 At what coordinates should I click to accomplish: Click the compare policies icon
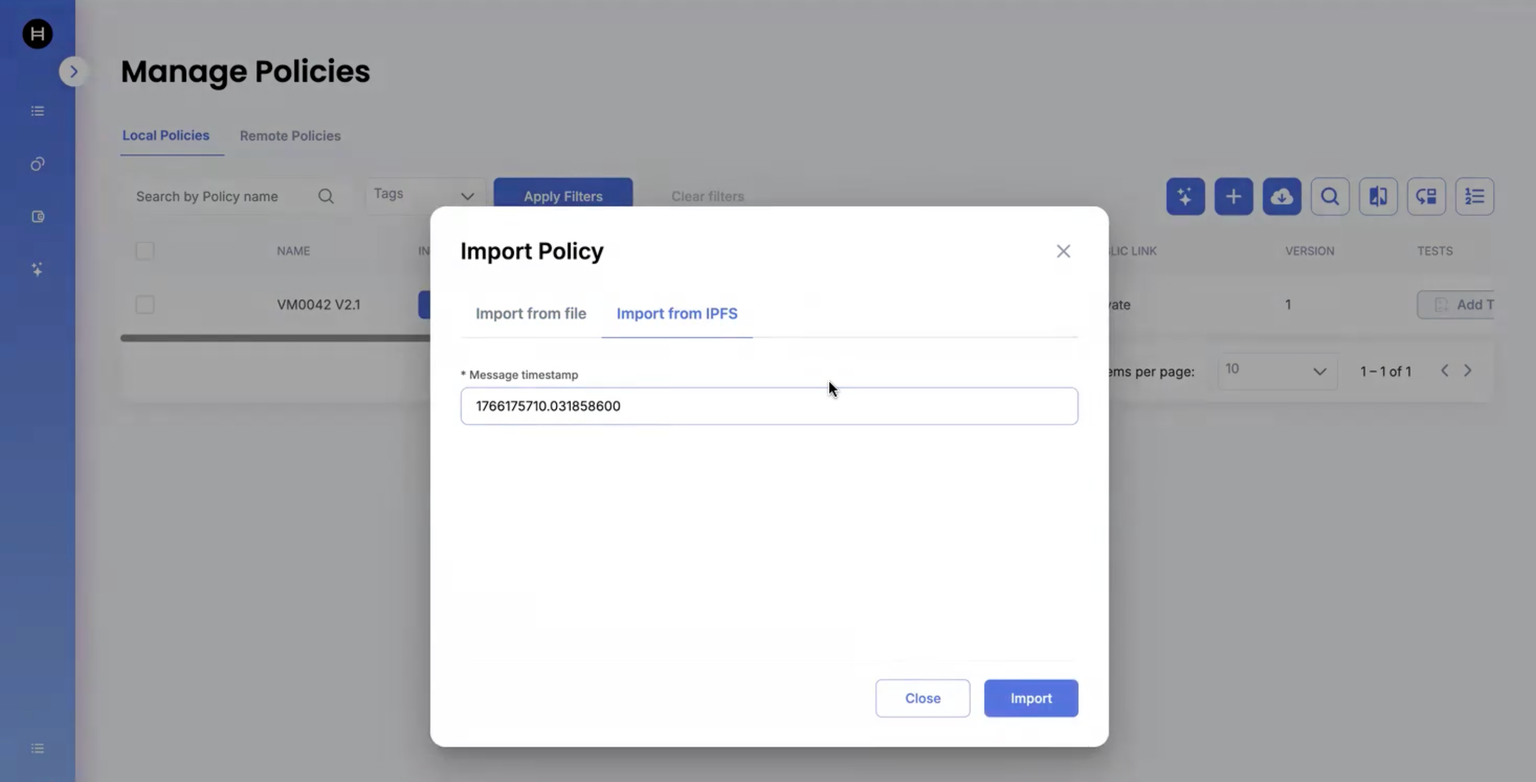(1378, 197)
